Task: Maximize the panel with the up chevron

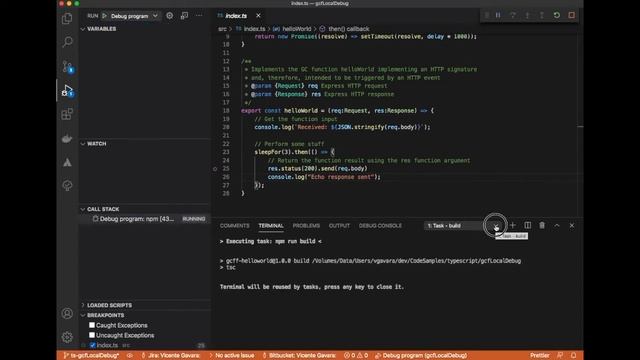Action: click(557, 225)
